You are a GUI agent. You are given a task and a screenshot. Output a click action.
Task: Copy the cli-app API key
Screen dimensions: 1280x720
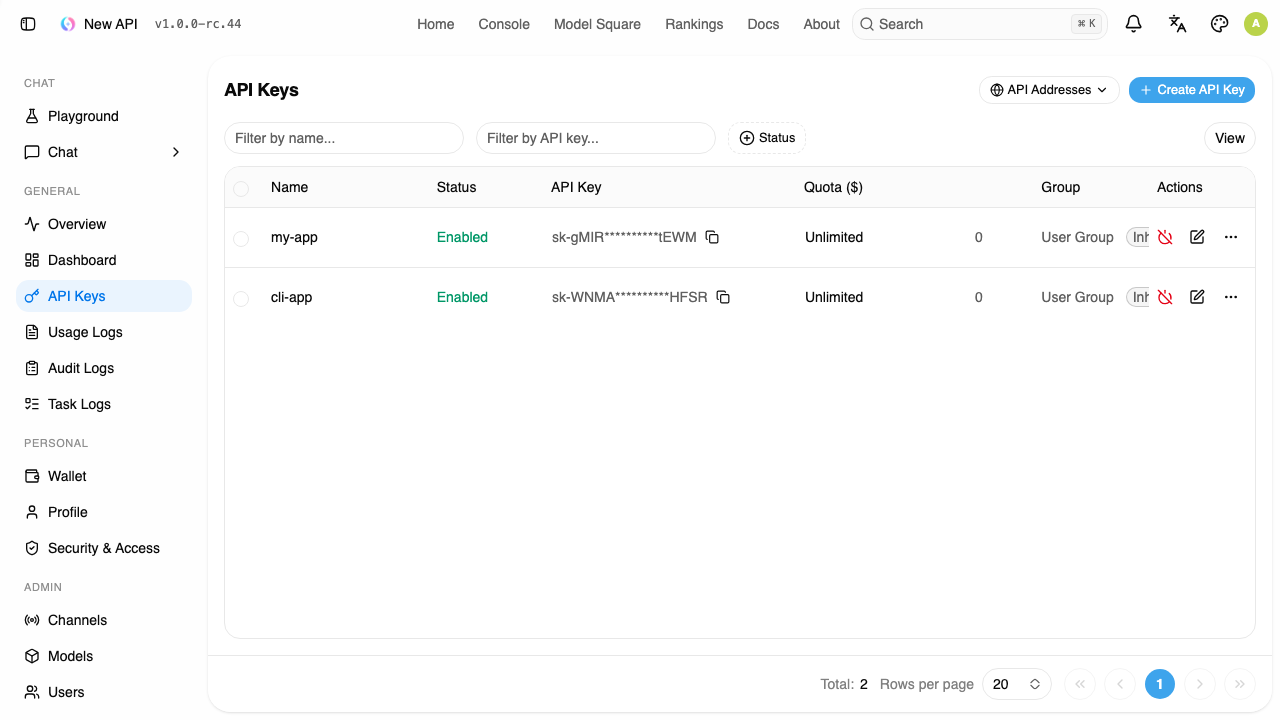point(723,297)
